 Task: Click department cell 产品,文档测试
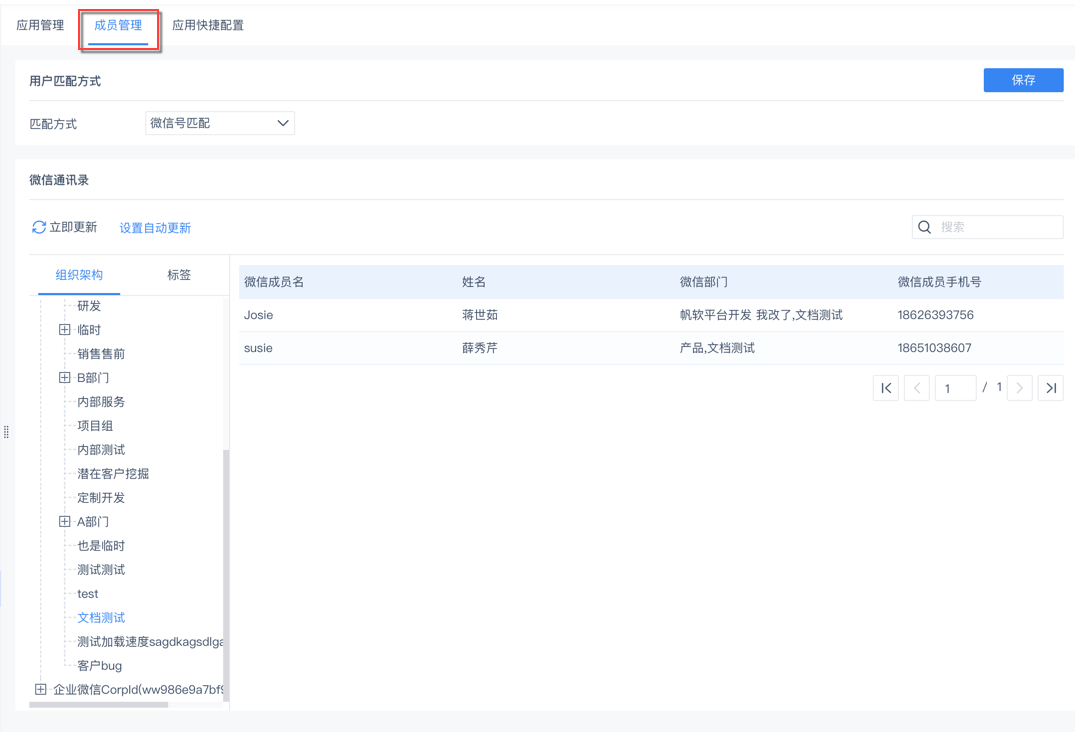click(717, 347)
